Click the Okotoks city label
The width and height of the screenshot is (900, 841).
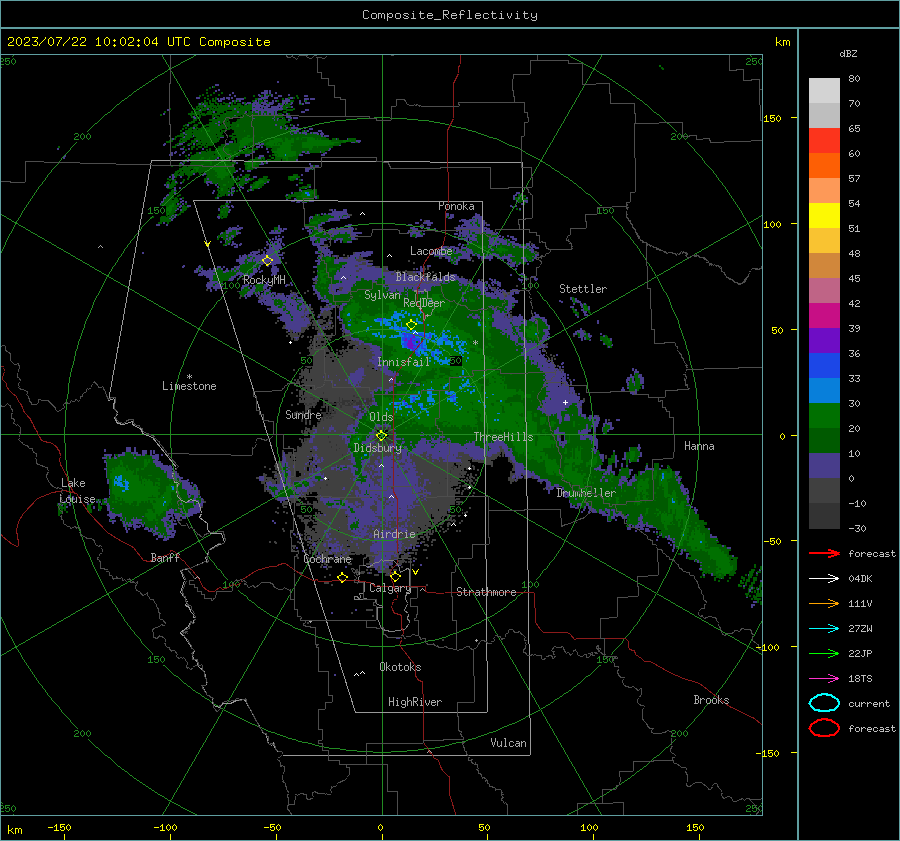click(x=400, y=667)
